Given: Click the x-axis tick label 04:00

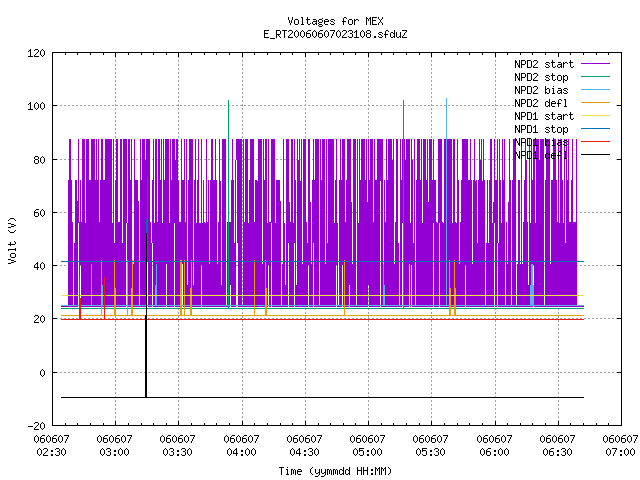Looking at the screenshot, I should [241, 452].
